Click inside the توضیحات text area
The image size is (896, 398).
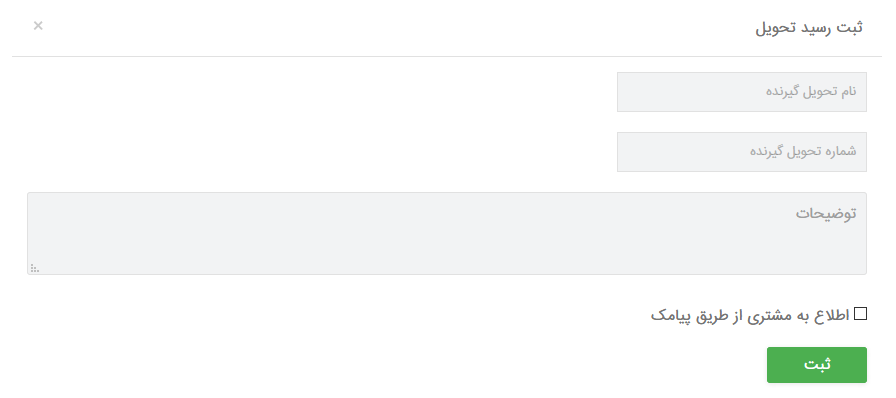pos(447,233)
